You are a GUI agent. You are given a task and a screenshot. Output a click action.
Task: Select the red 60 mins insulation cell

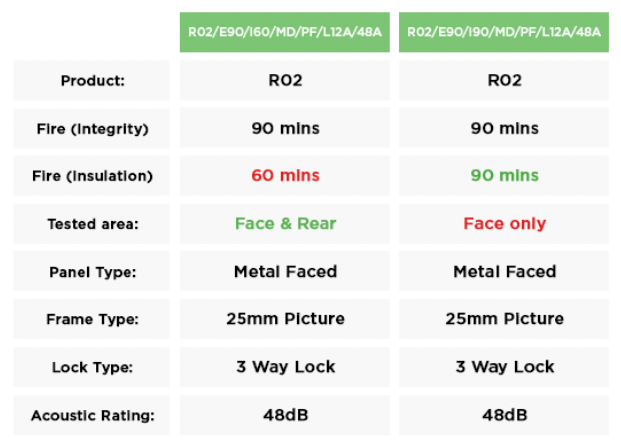coord(284,176)
